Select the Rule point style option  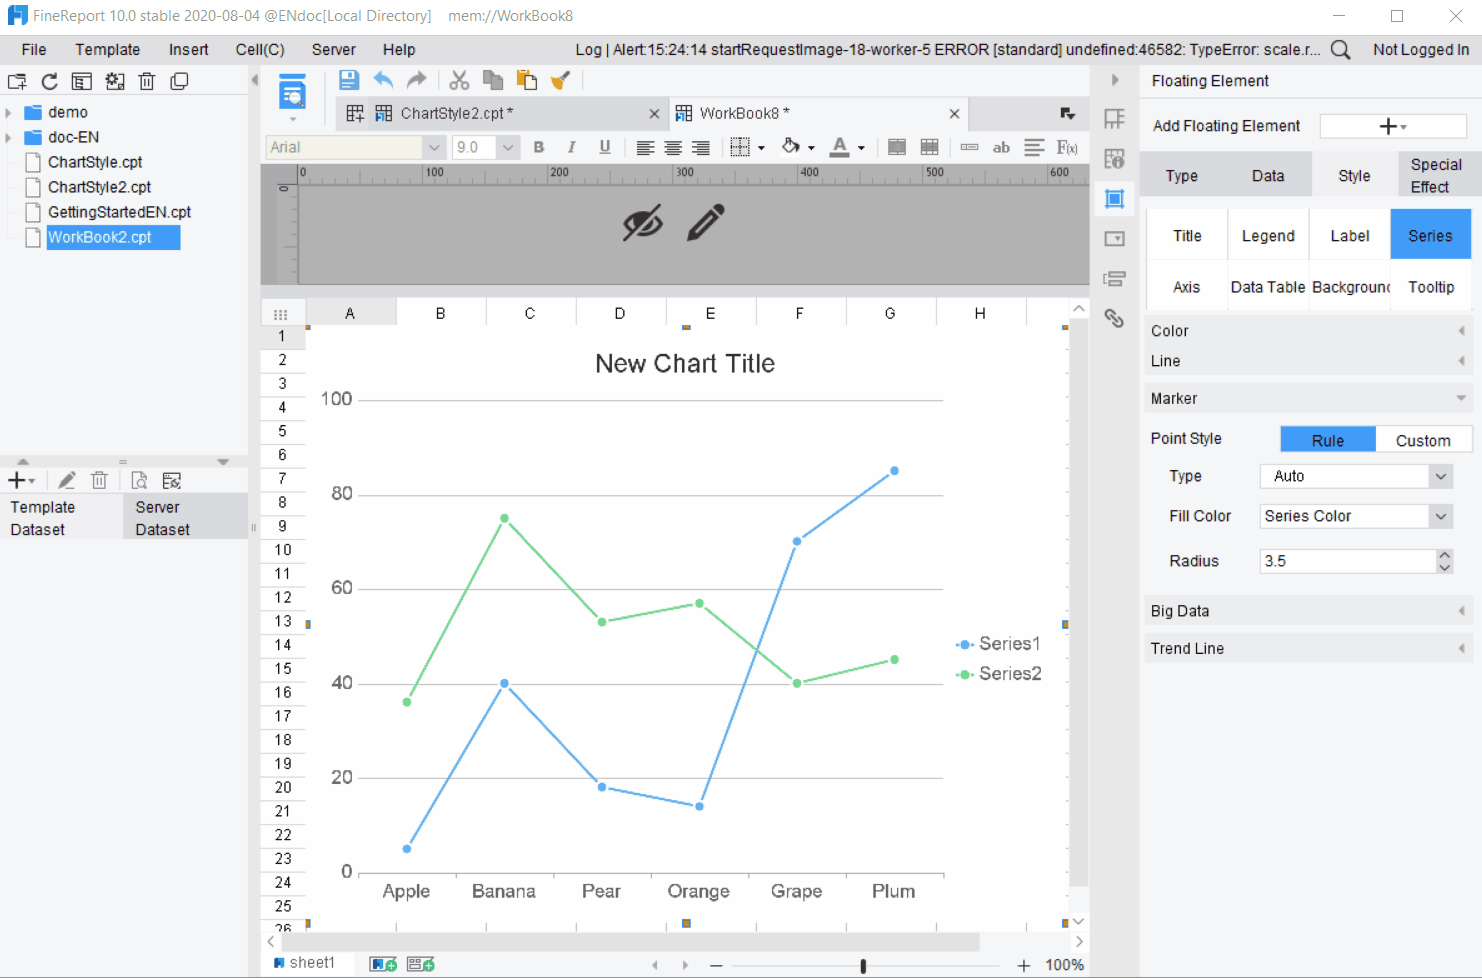pos(1328,440)
